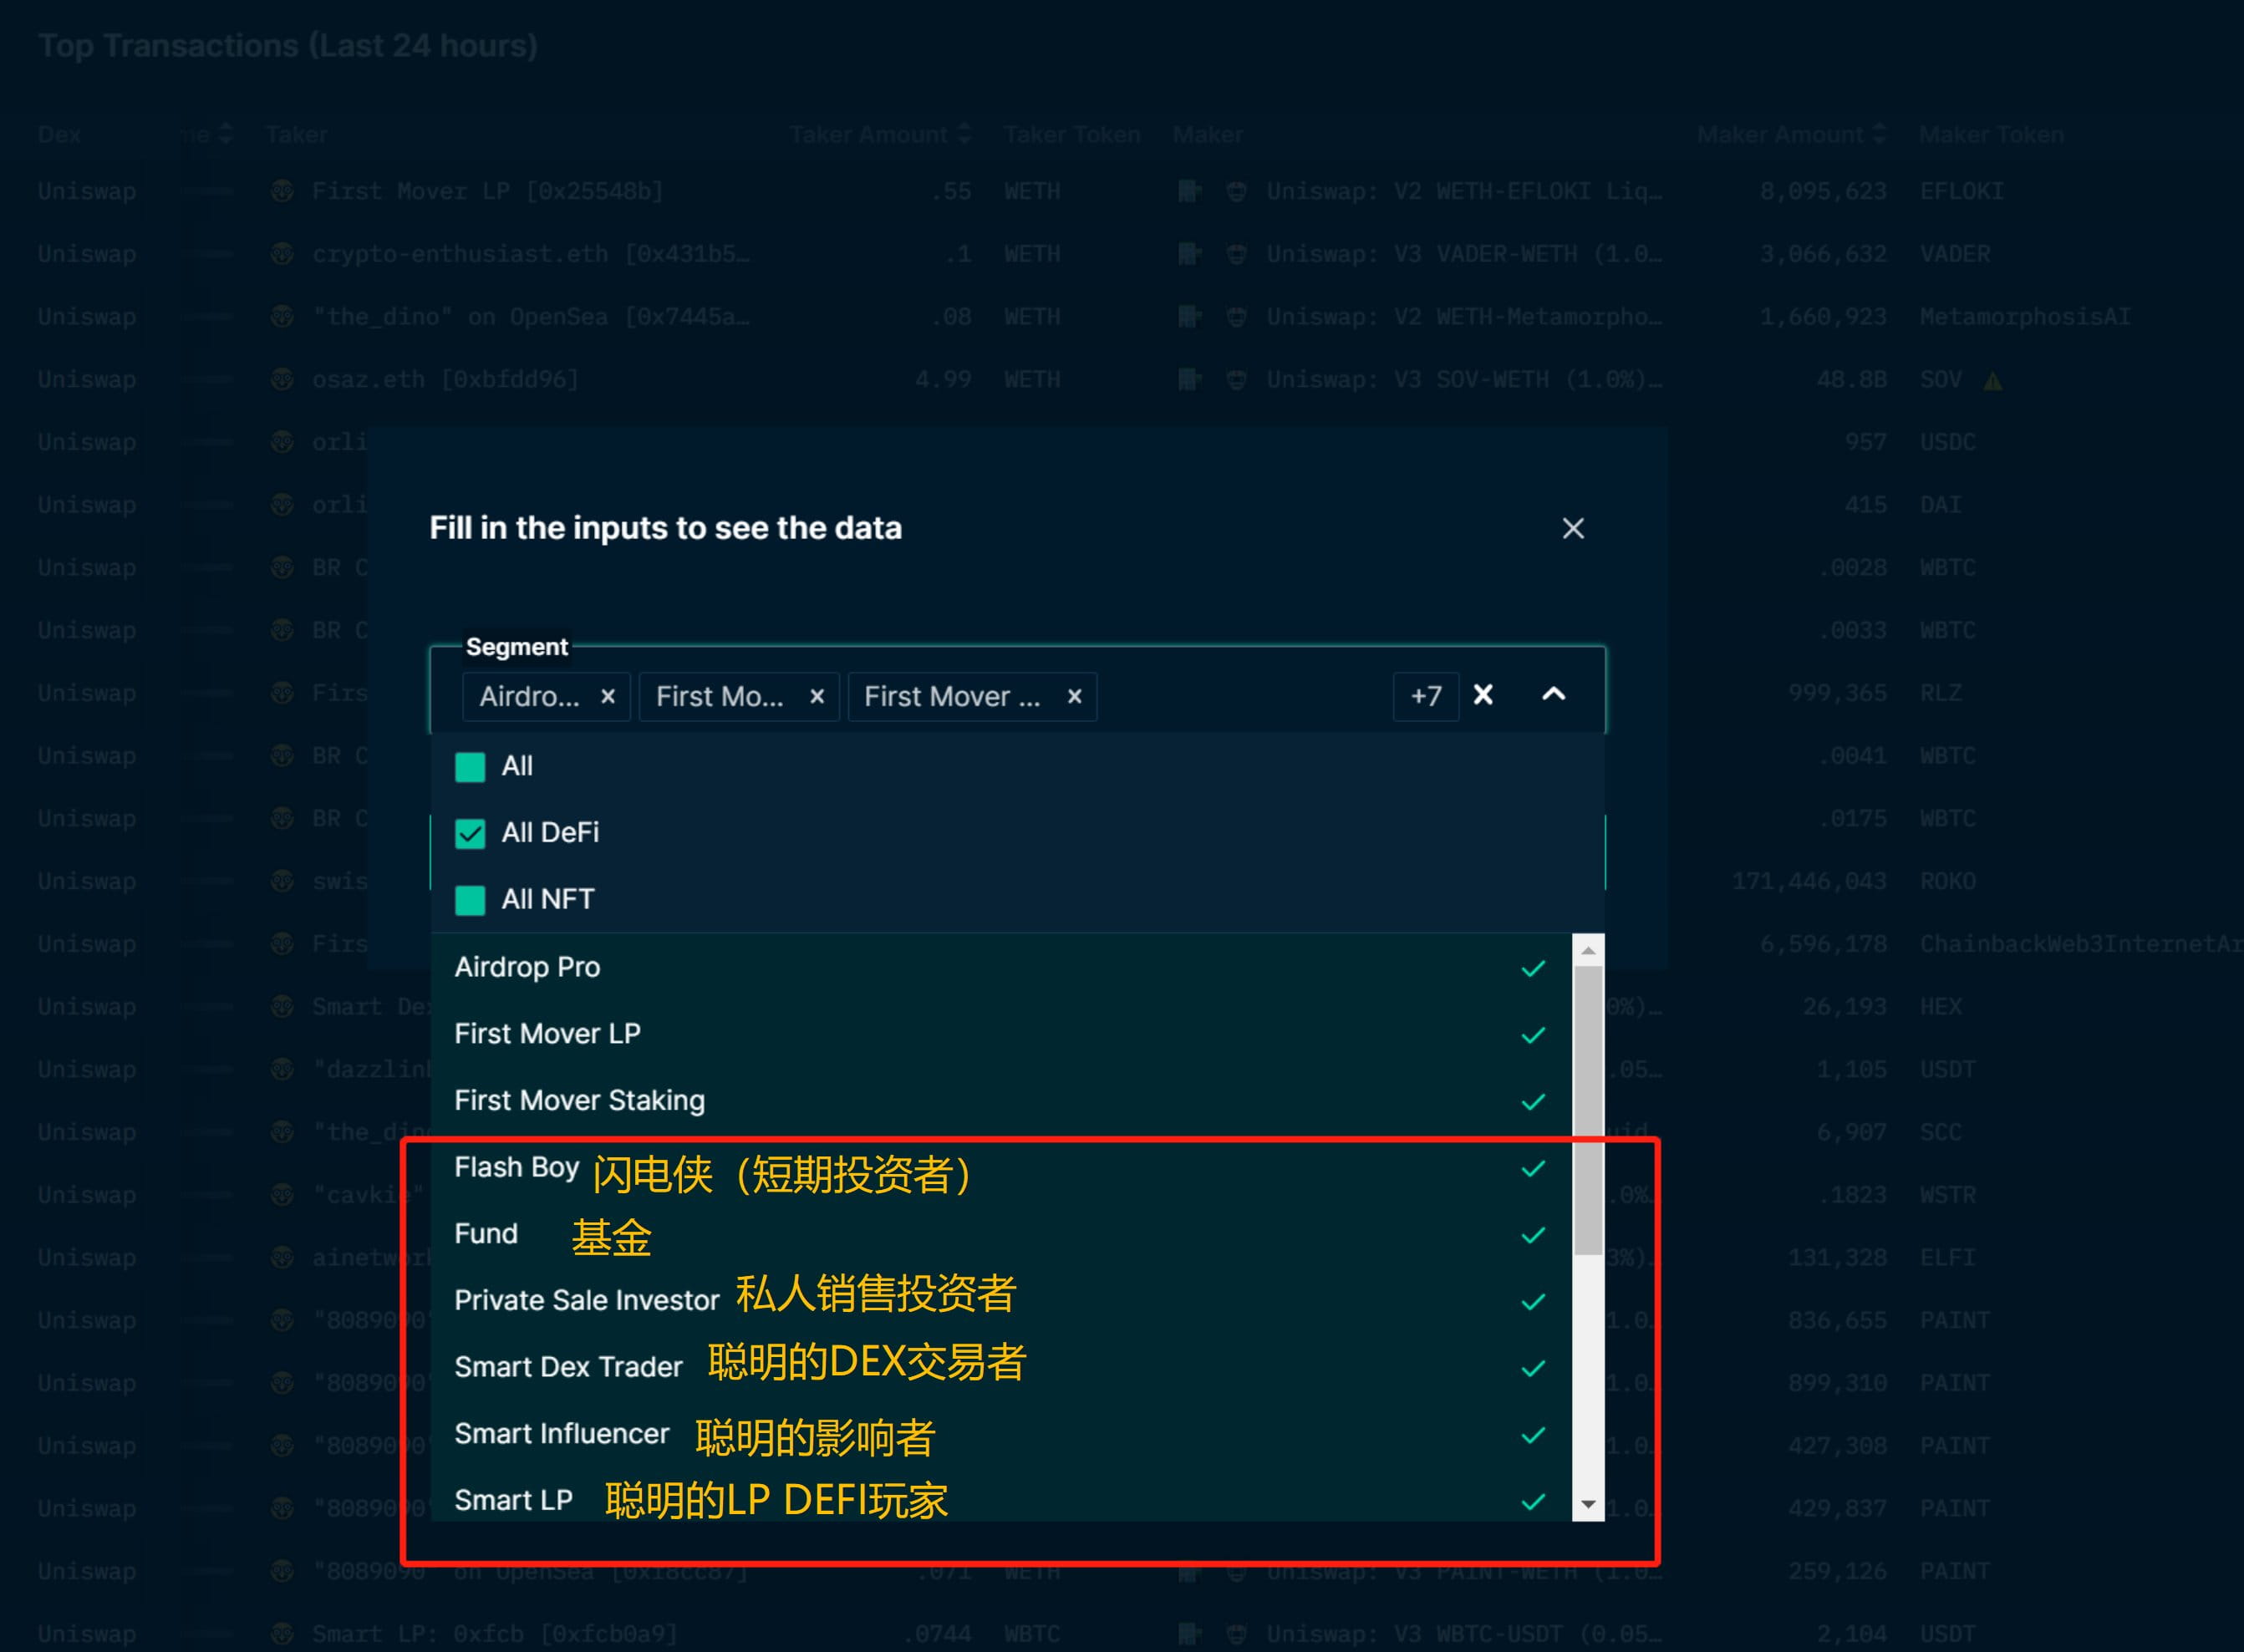The image size is (2244, 1652).
Task: Deselect Smart Dex Trader option
Action: 568,1367
